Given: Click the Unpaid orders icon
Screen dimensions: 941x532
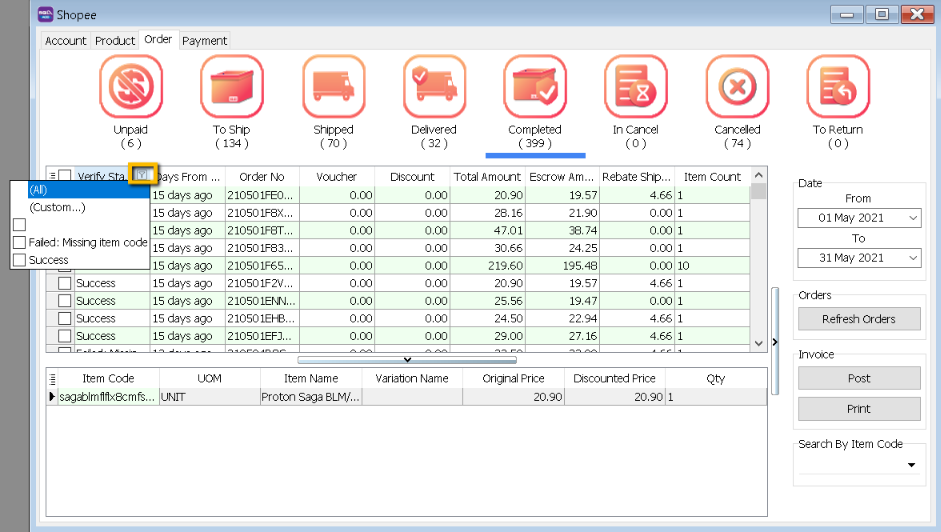Looking at the screenshot, I should tap(131, 87).
